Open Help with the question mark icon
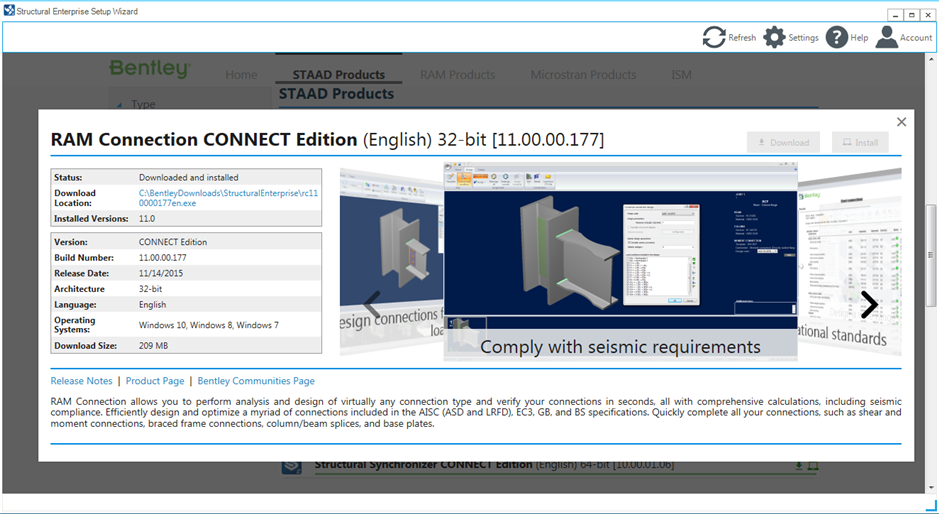Screen dimensions: 939x514 [x=836, y=37]
